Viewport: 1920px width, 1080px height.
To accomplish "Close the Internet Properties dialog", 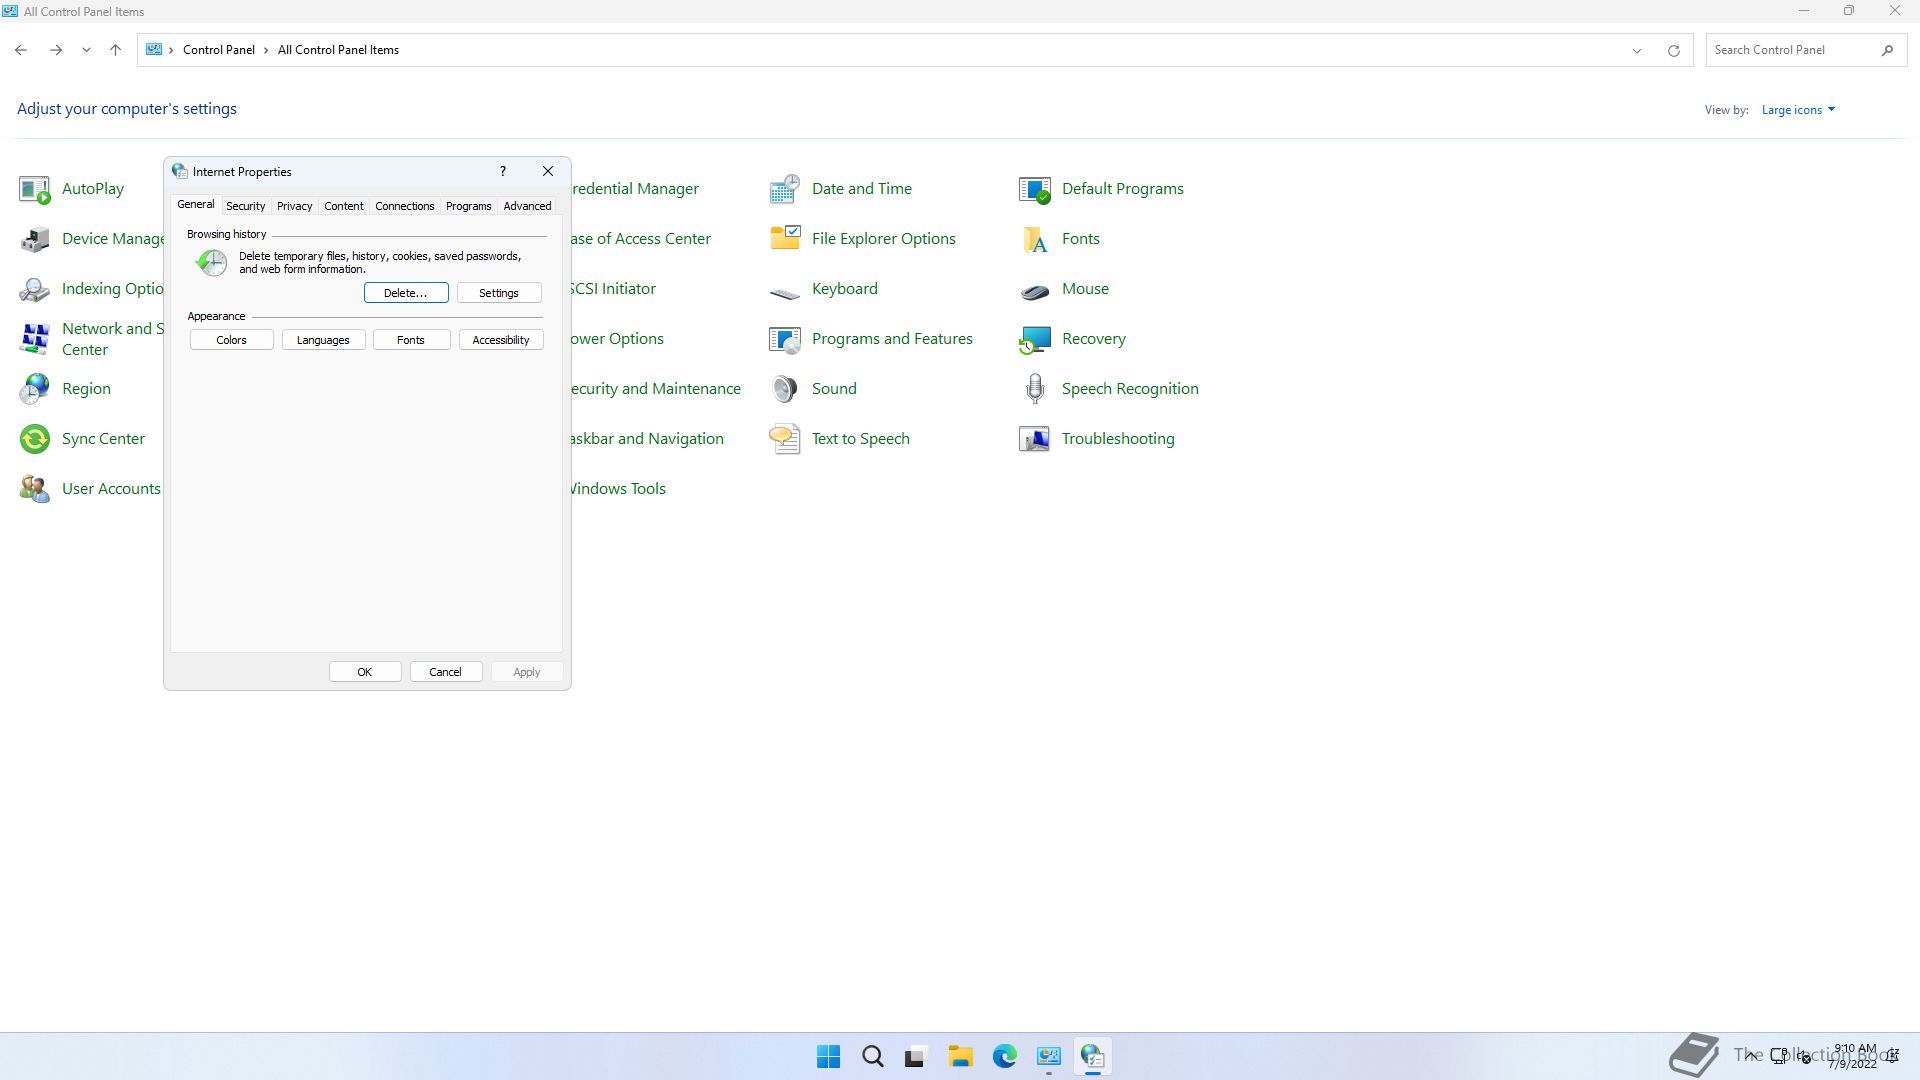I will click(548, 171).
